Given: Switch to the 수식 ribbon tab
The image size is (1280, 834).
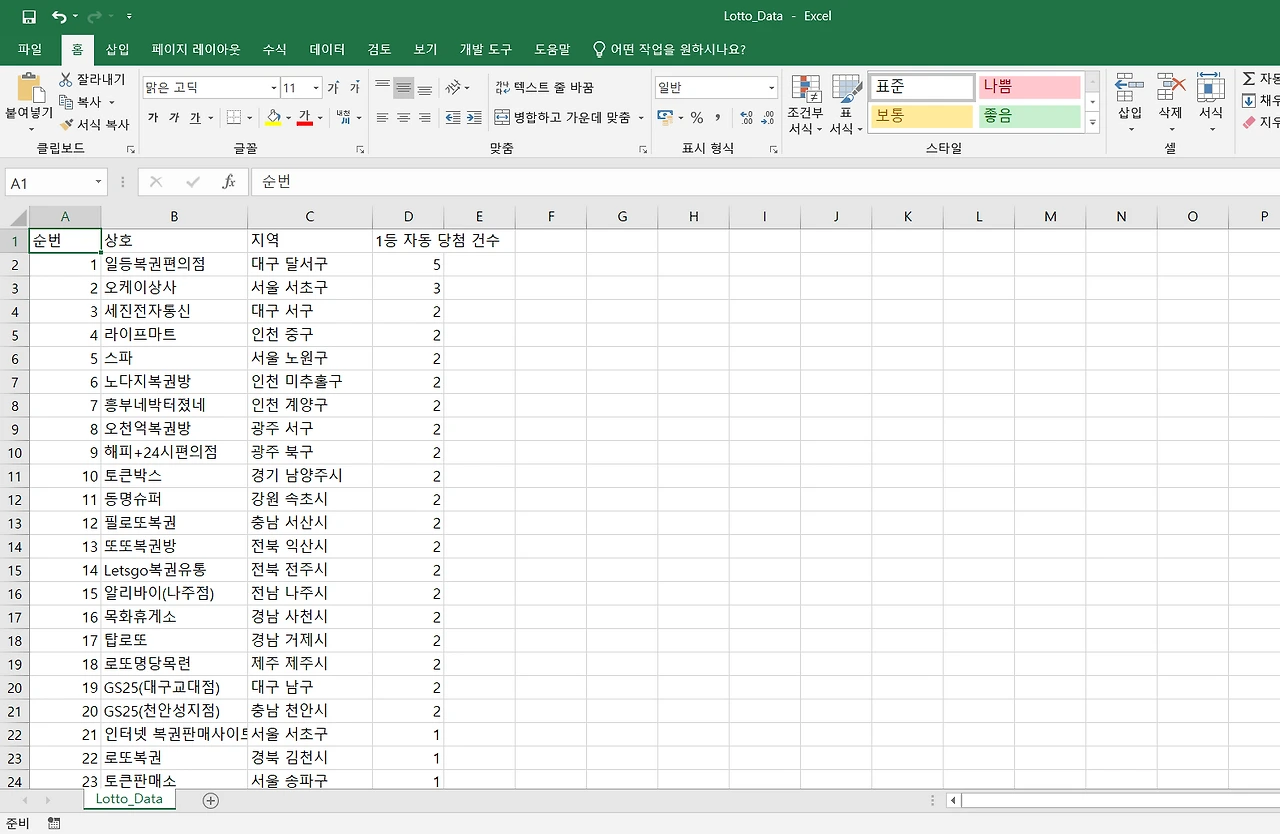Looking at the screenshot, I should point(274,49).
